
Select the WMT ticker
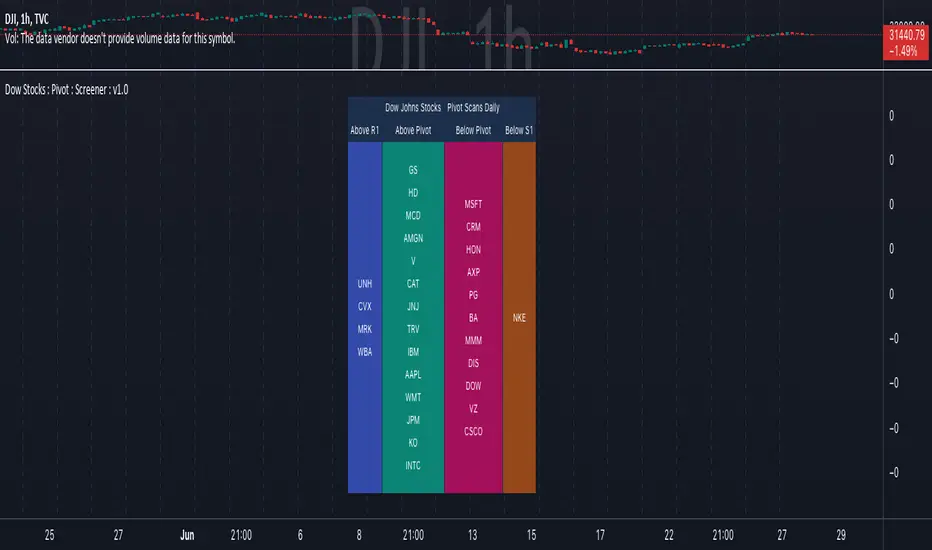click(x=413, y=397)
